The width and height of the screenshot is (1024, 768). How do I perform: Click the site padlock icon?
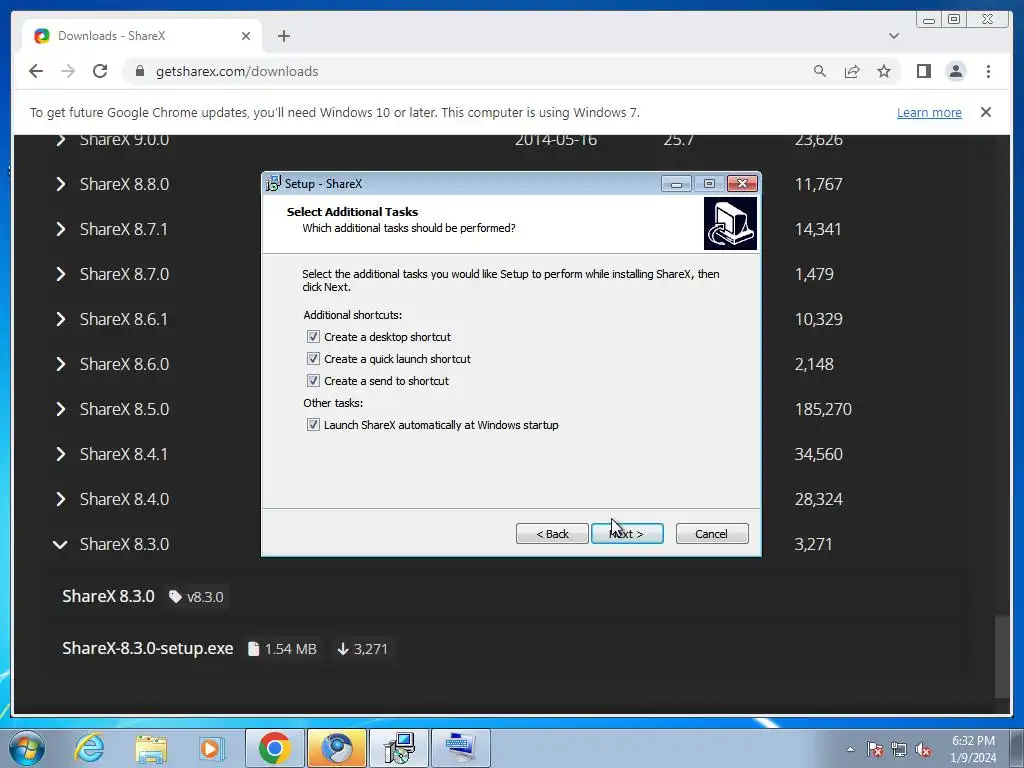(x=140, y=71)
